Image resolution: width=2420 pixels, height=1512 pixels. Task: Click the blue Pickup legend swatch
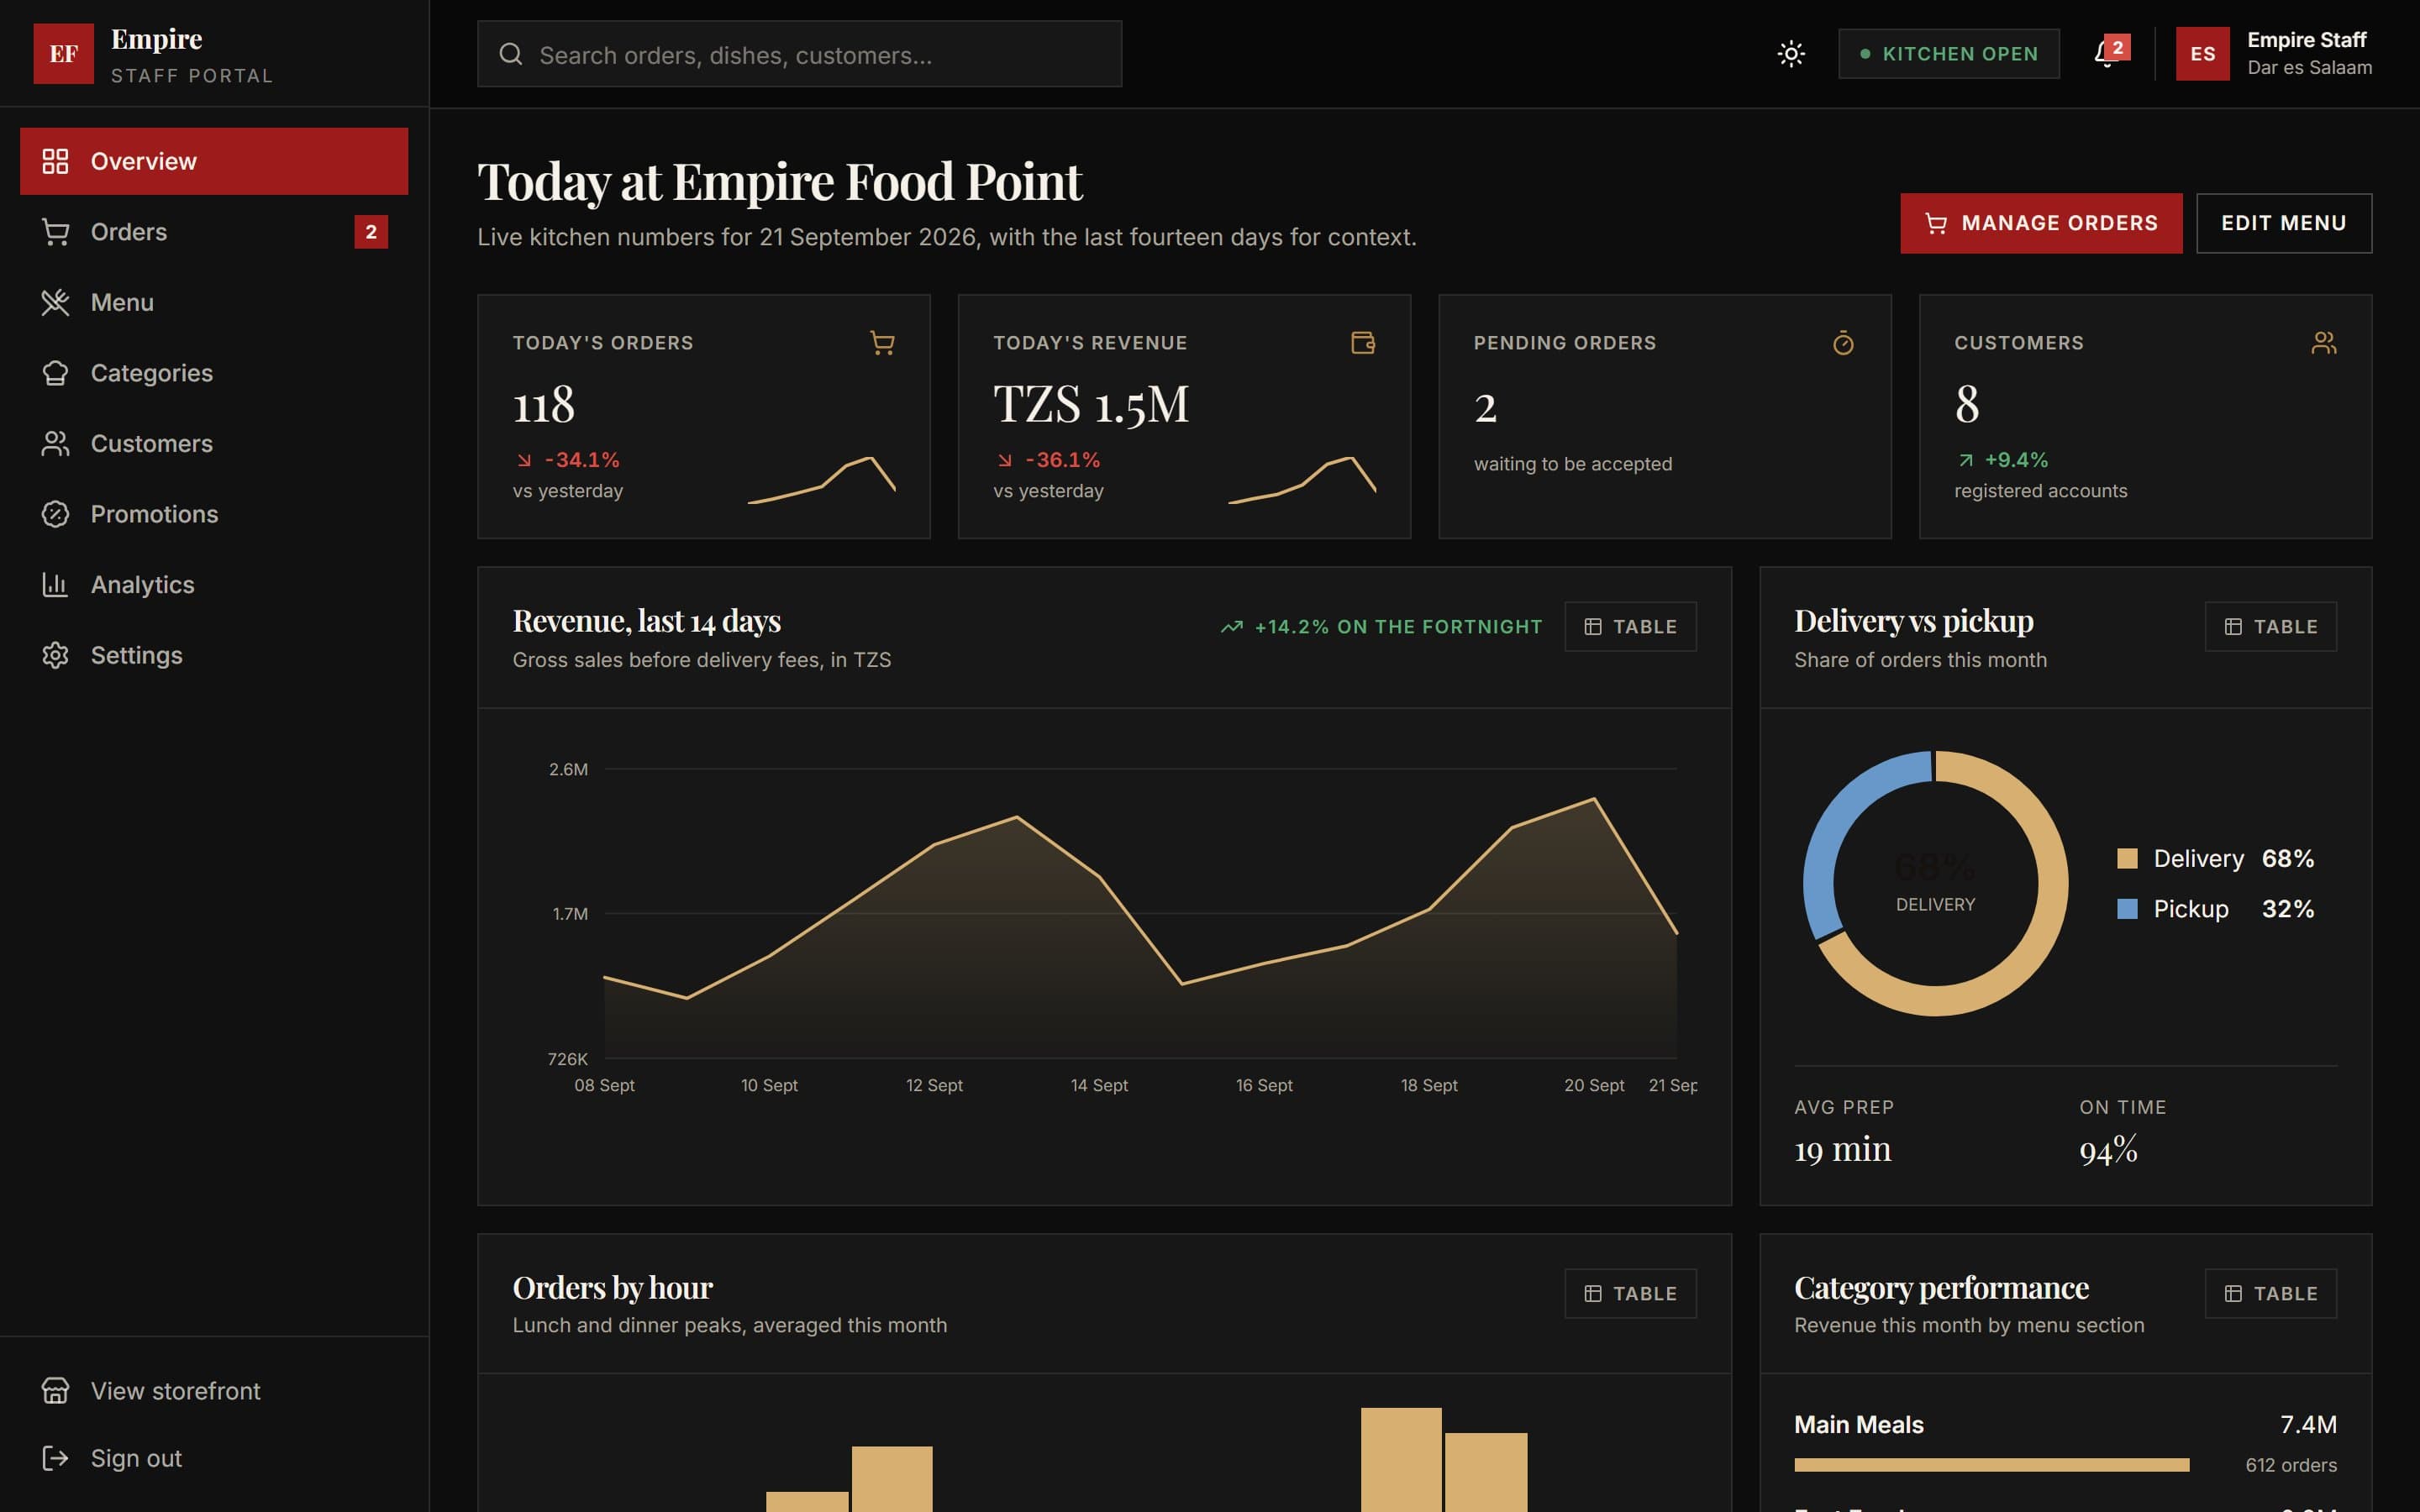2127,909
